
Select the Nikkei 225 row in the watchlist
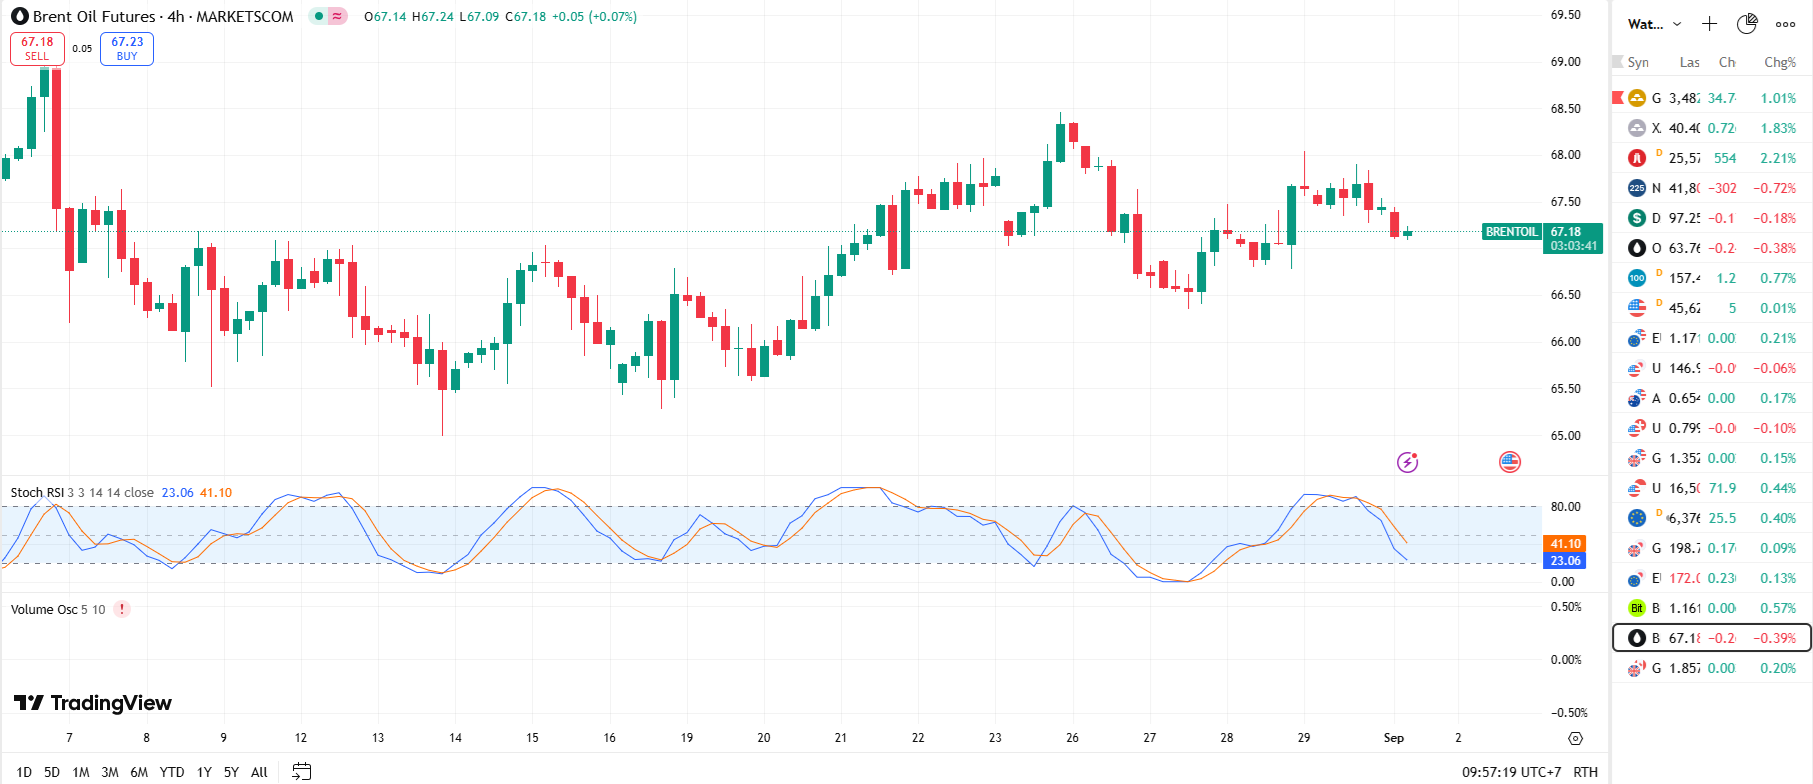[1710, 188]
